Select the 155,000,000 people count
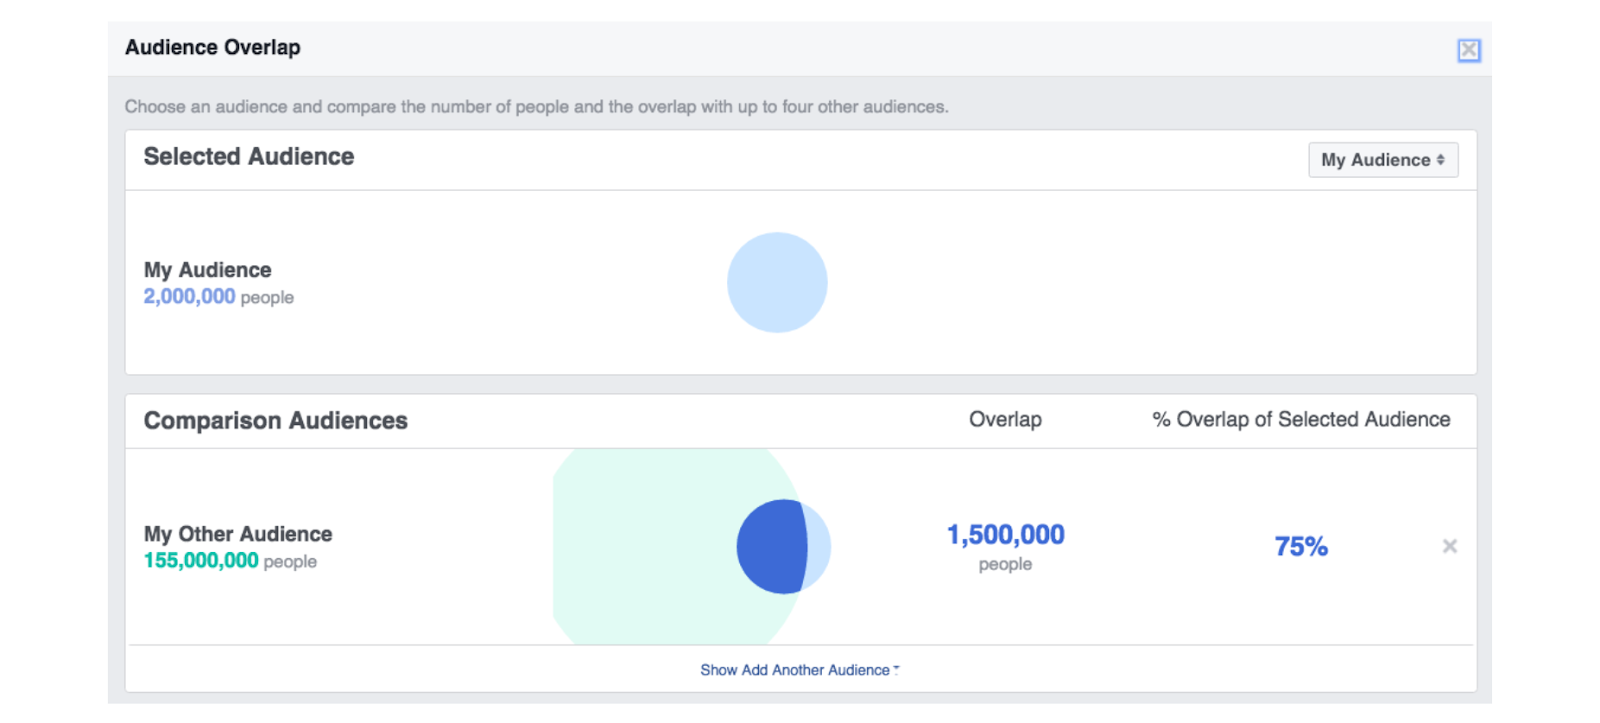This screenshot has height=723, width=1600. coord(230,561)
